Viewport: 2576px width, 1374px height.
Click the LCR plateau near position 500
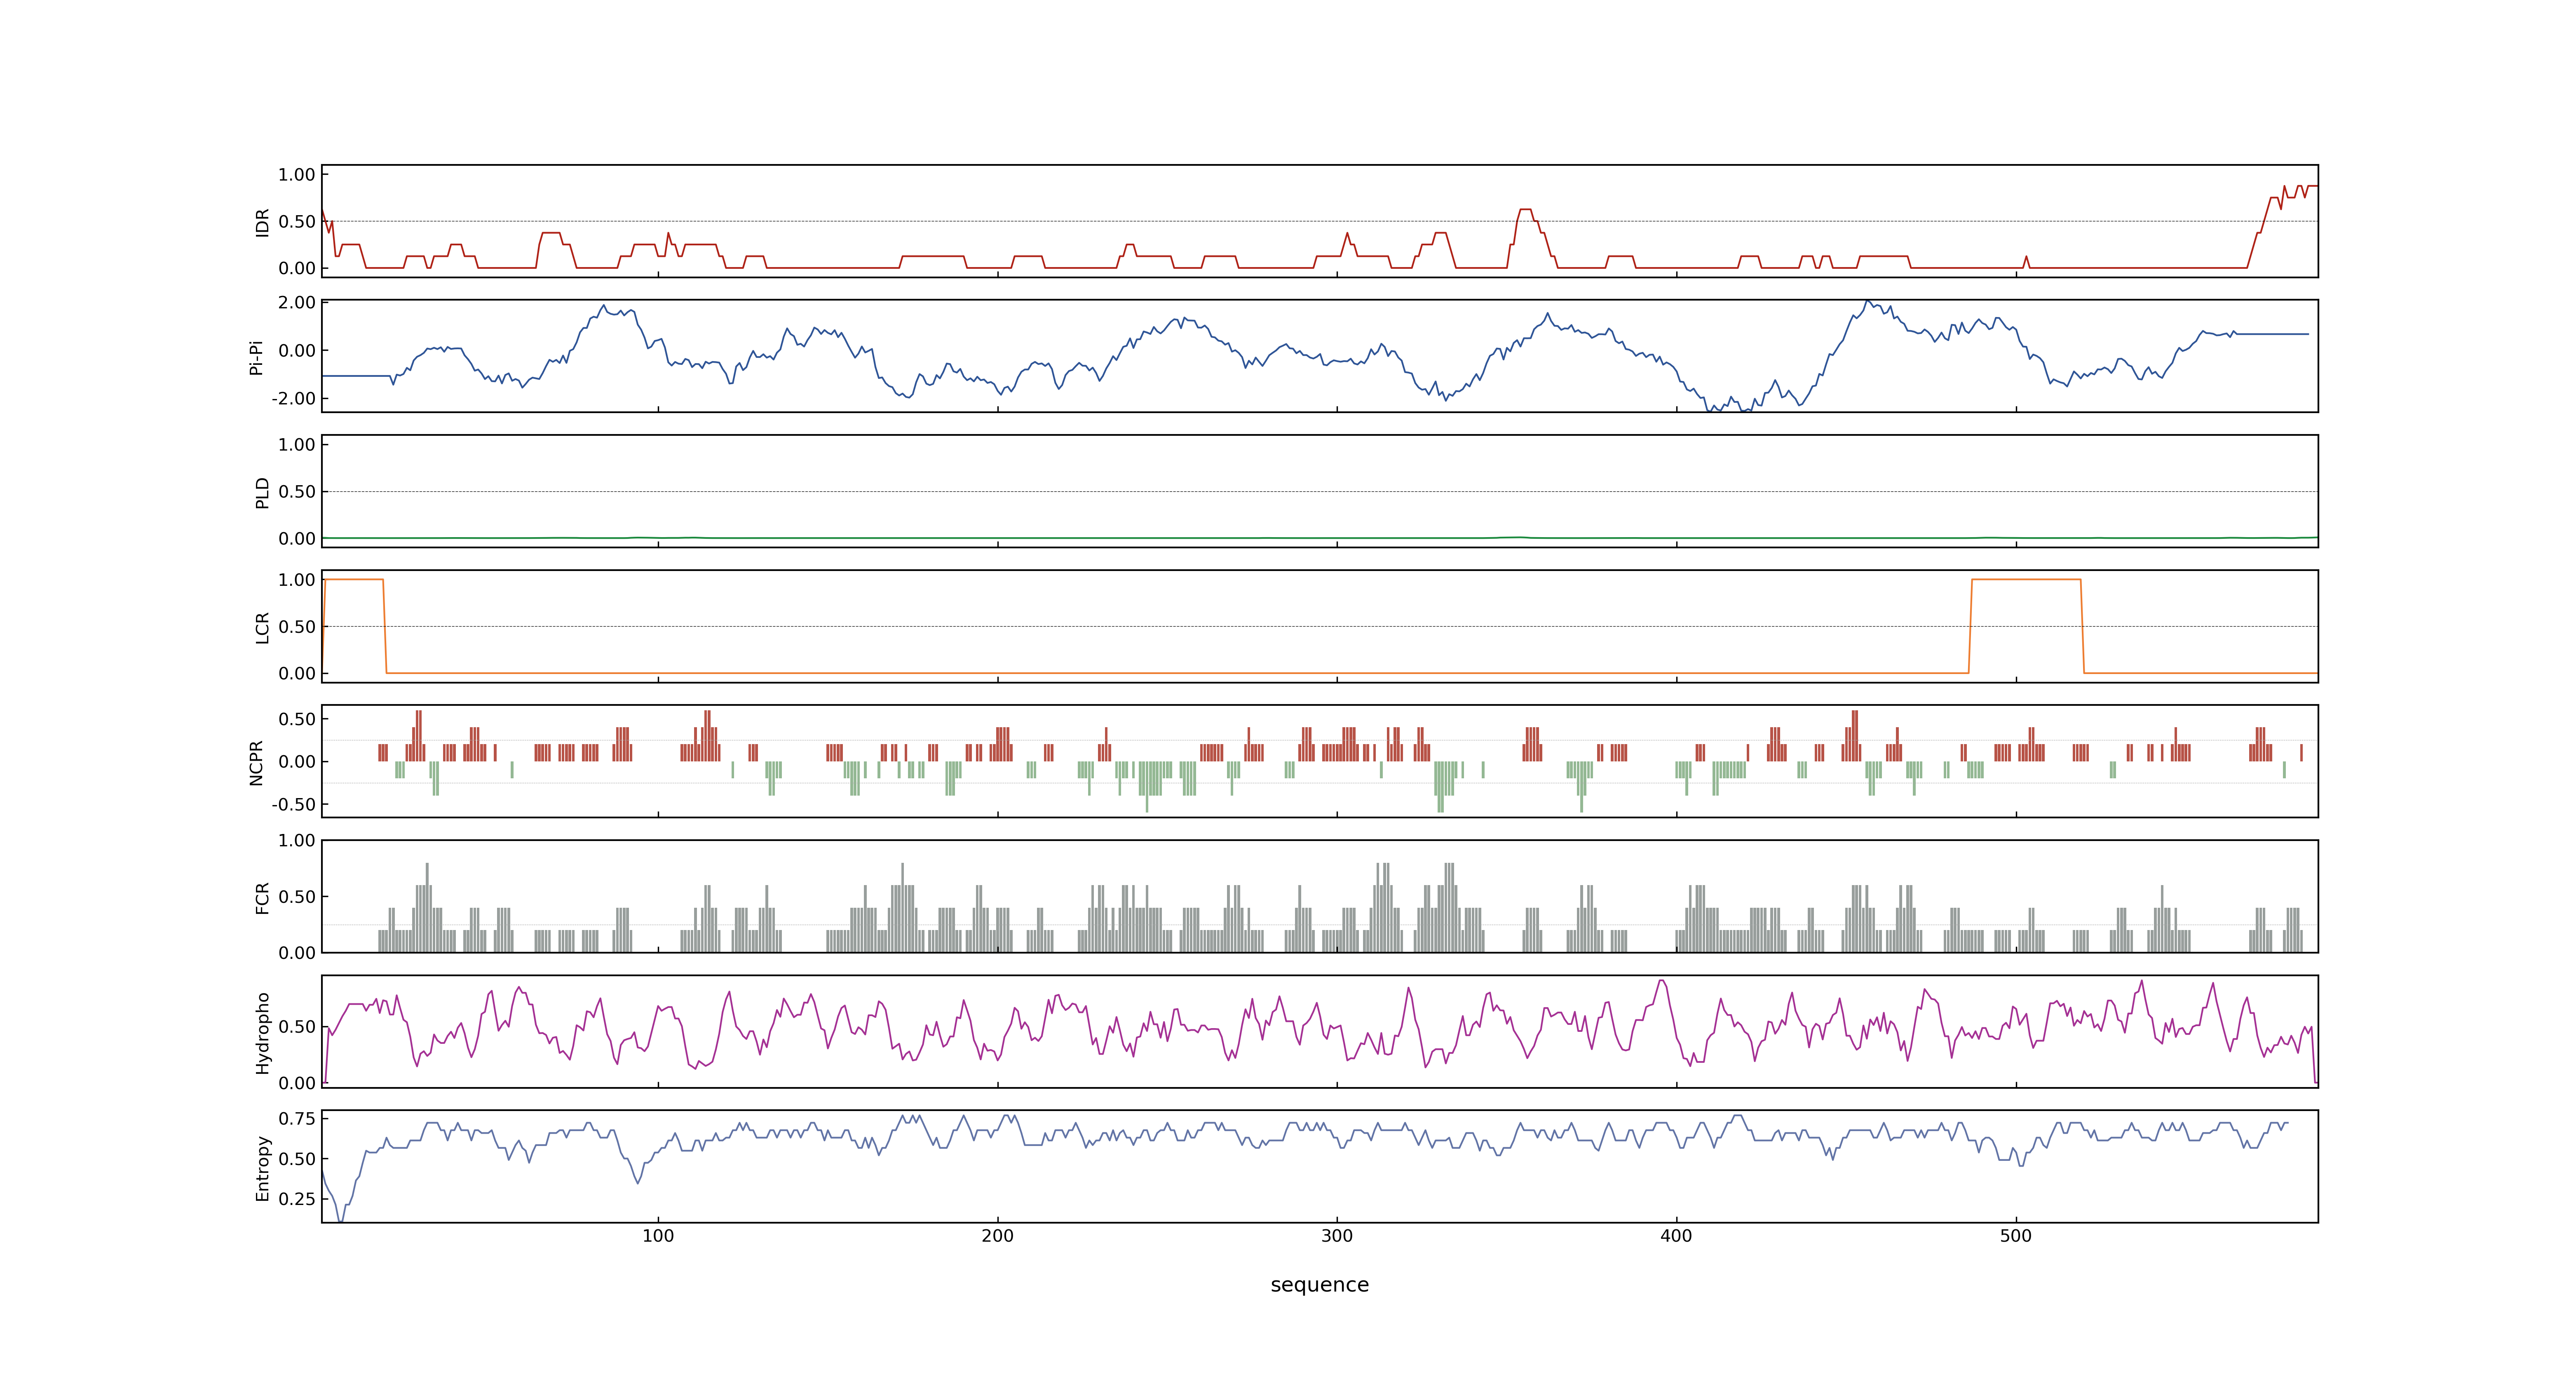click(2026, 579)
